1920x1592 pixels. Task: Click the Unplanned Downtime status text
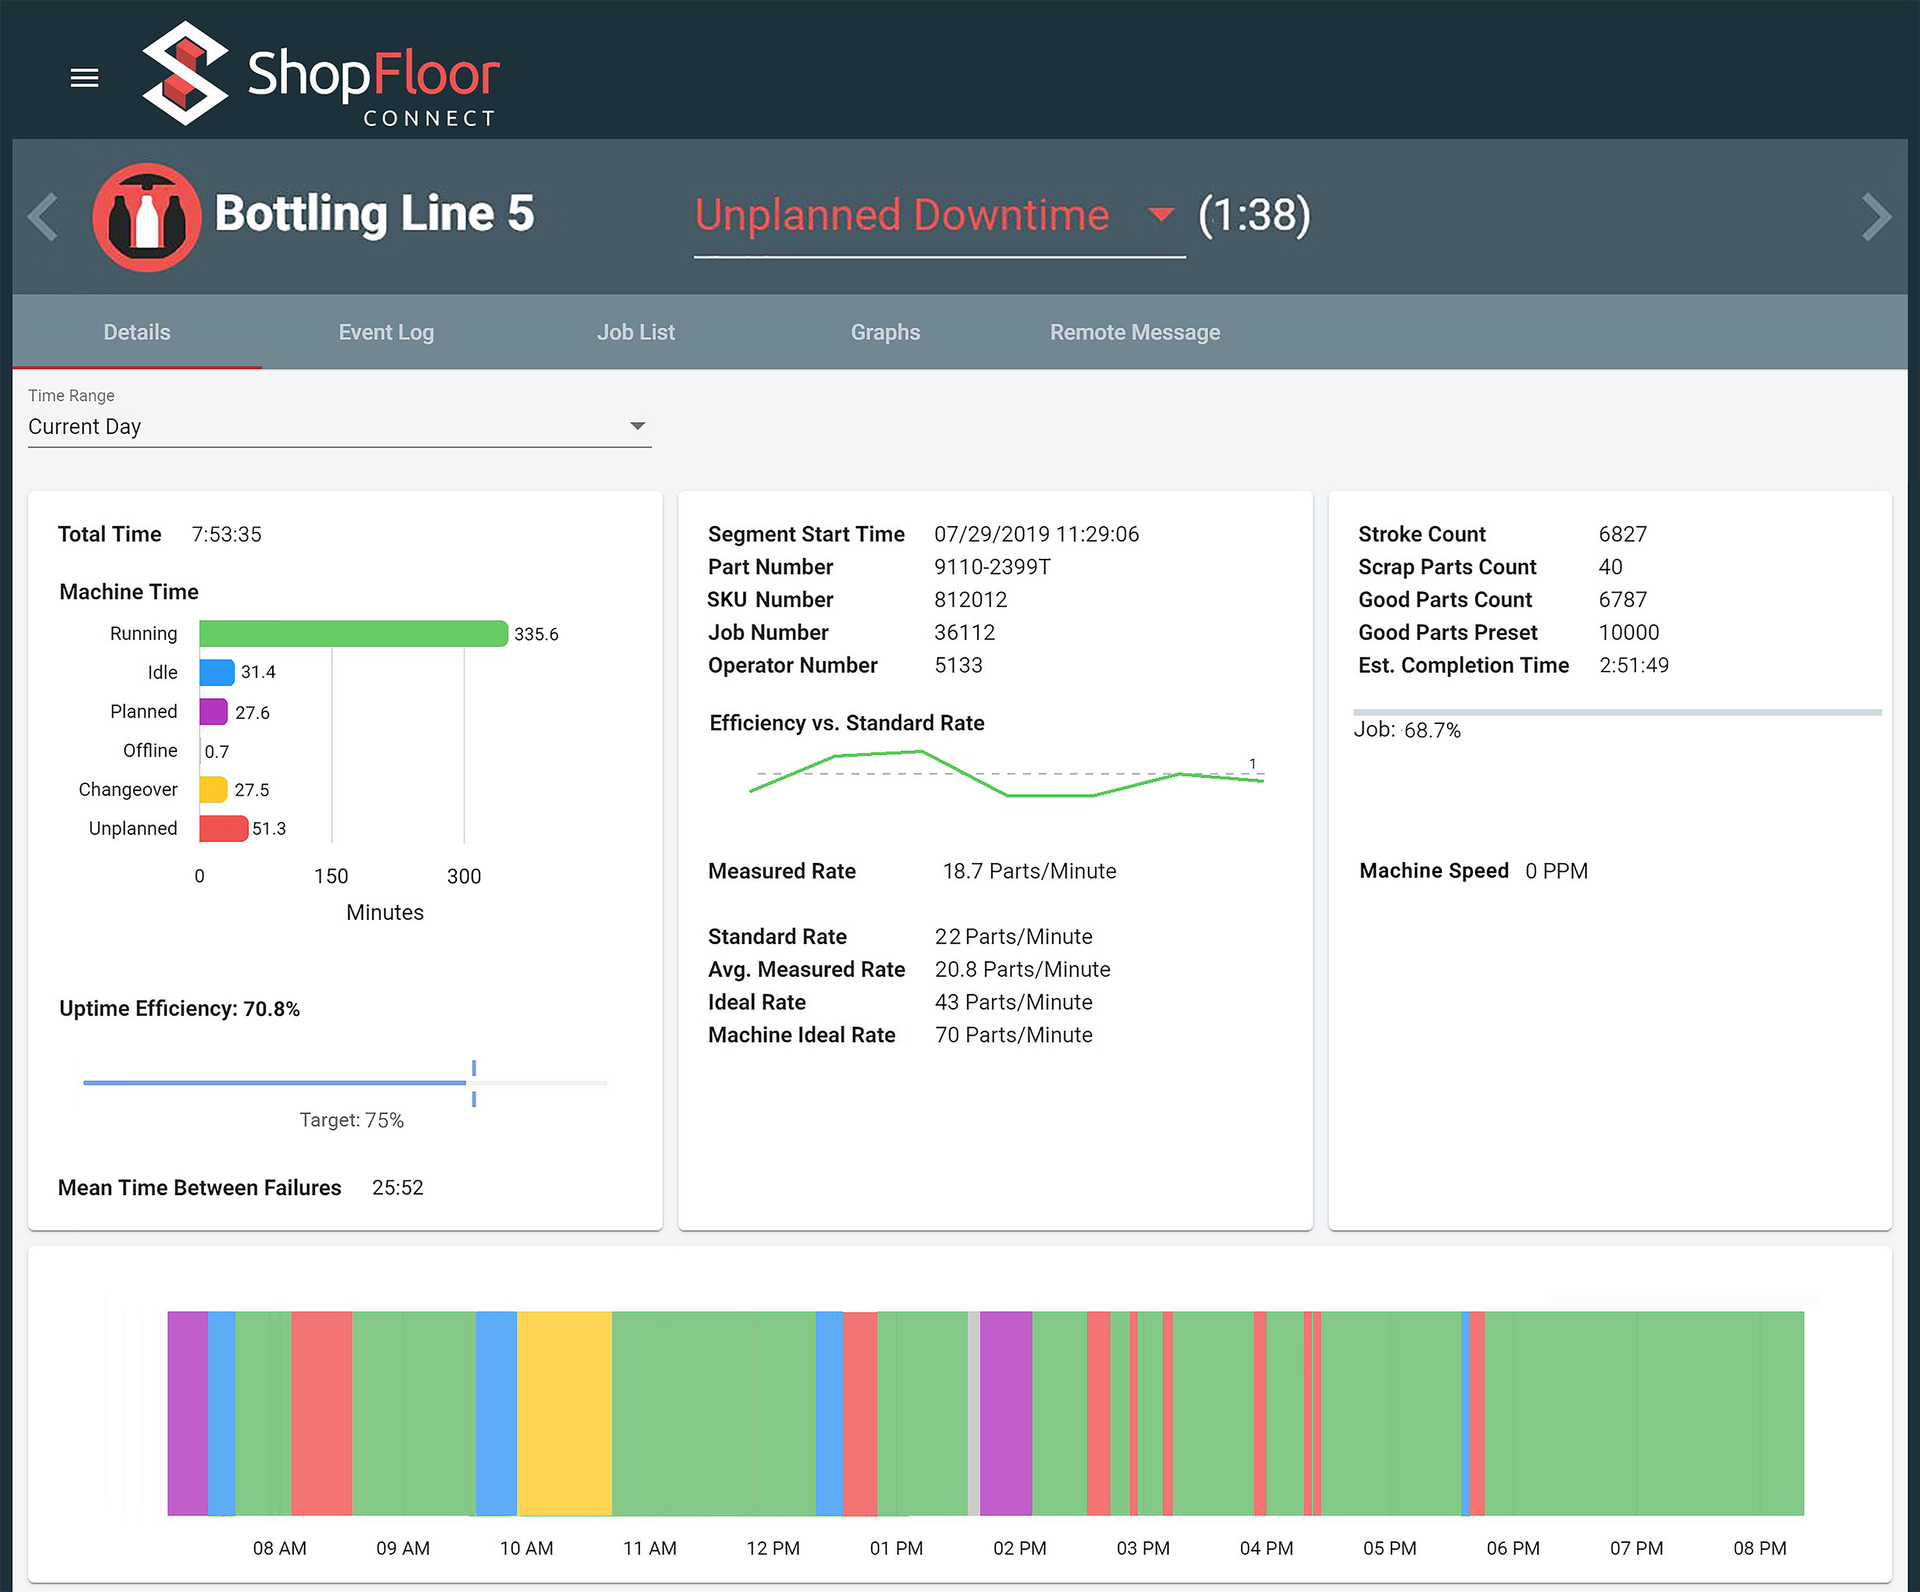[901, 215]
